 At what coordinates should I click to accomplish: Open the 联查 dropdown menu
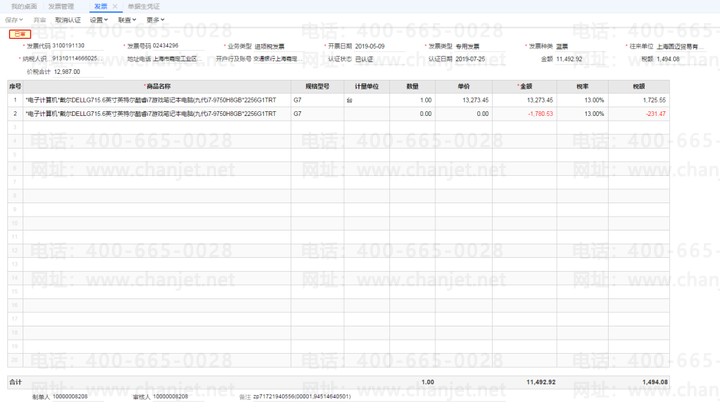pos(127,20)
